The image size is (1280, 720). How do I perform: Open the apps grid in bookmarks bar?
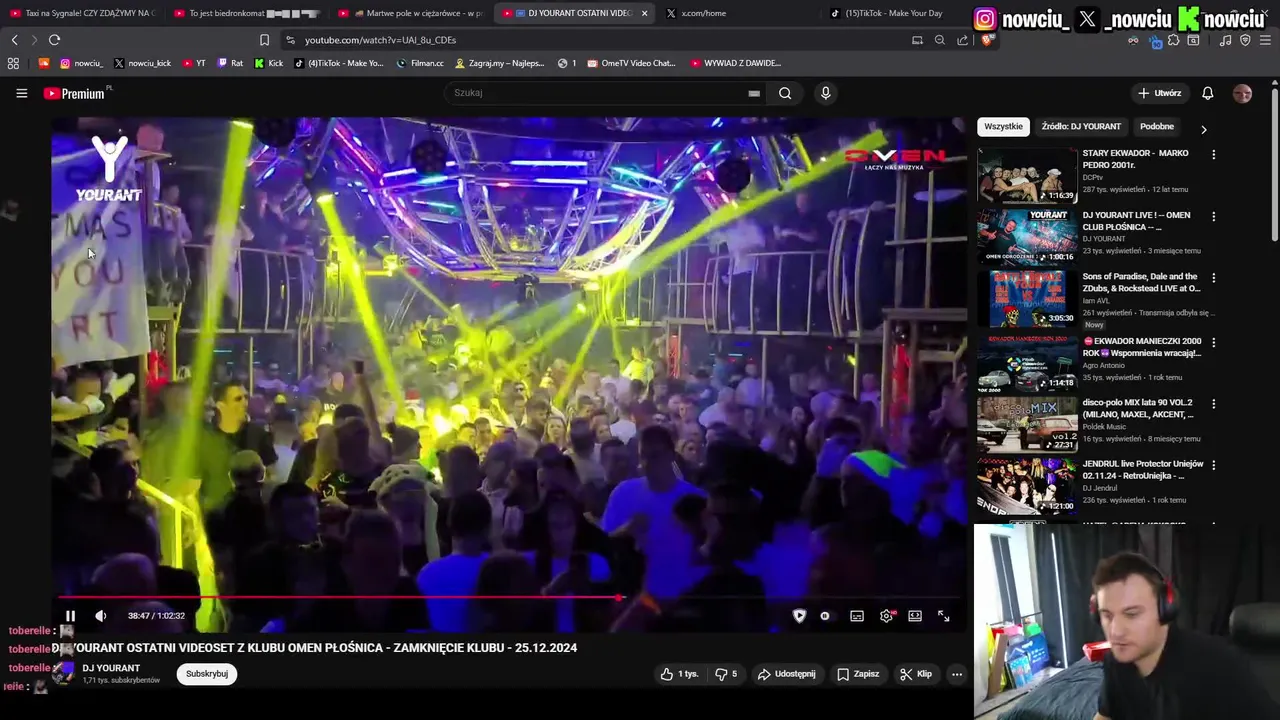13,63
